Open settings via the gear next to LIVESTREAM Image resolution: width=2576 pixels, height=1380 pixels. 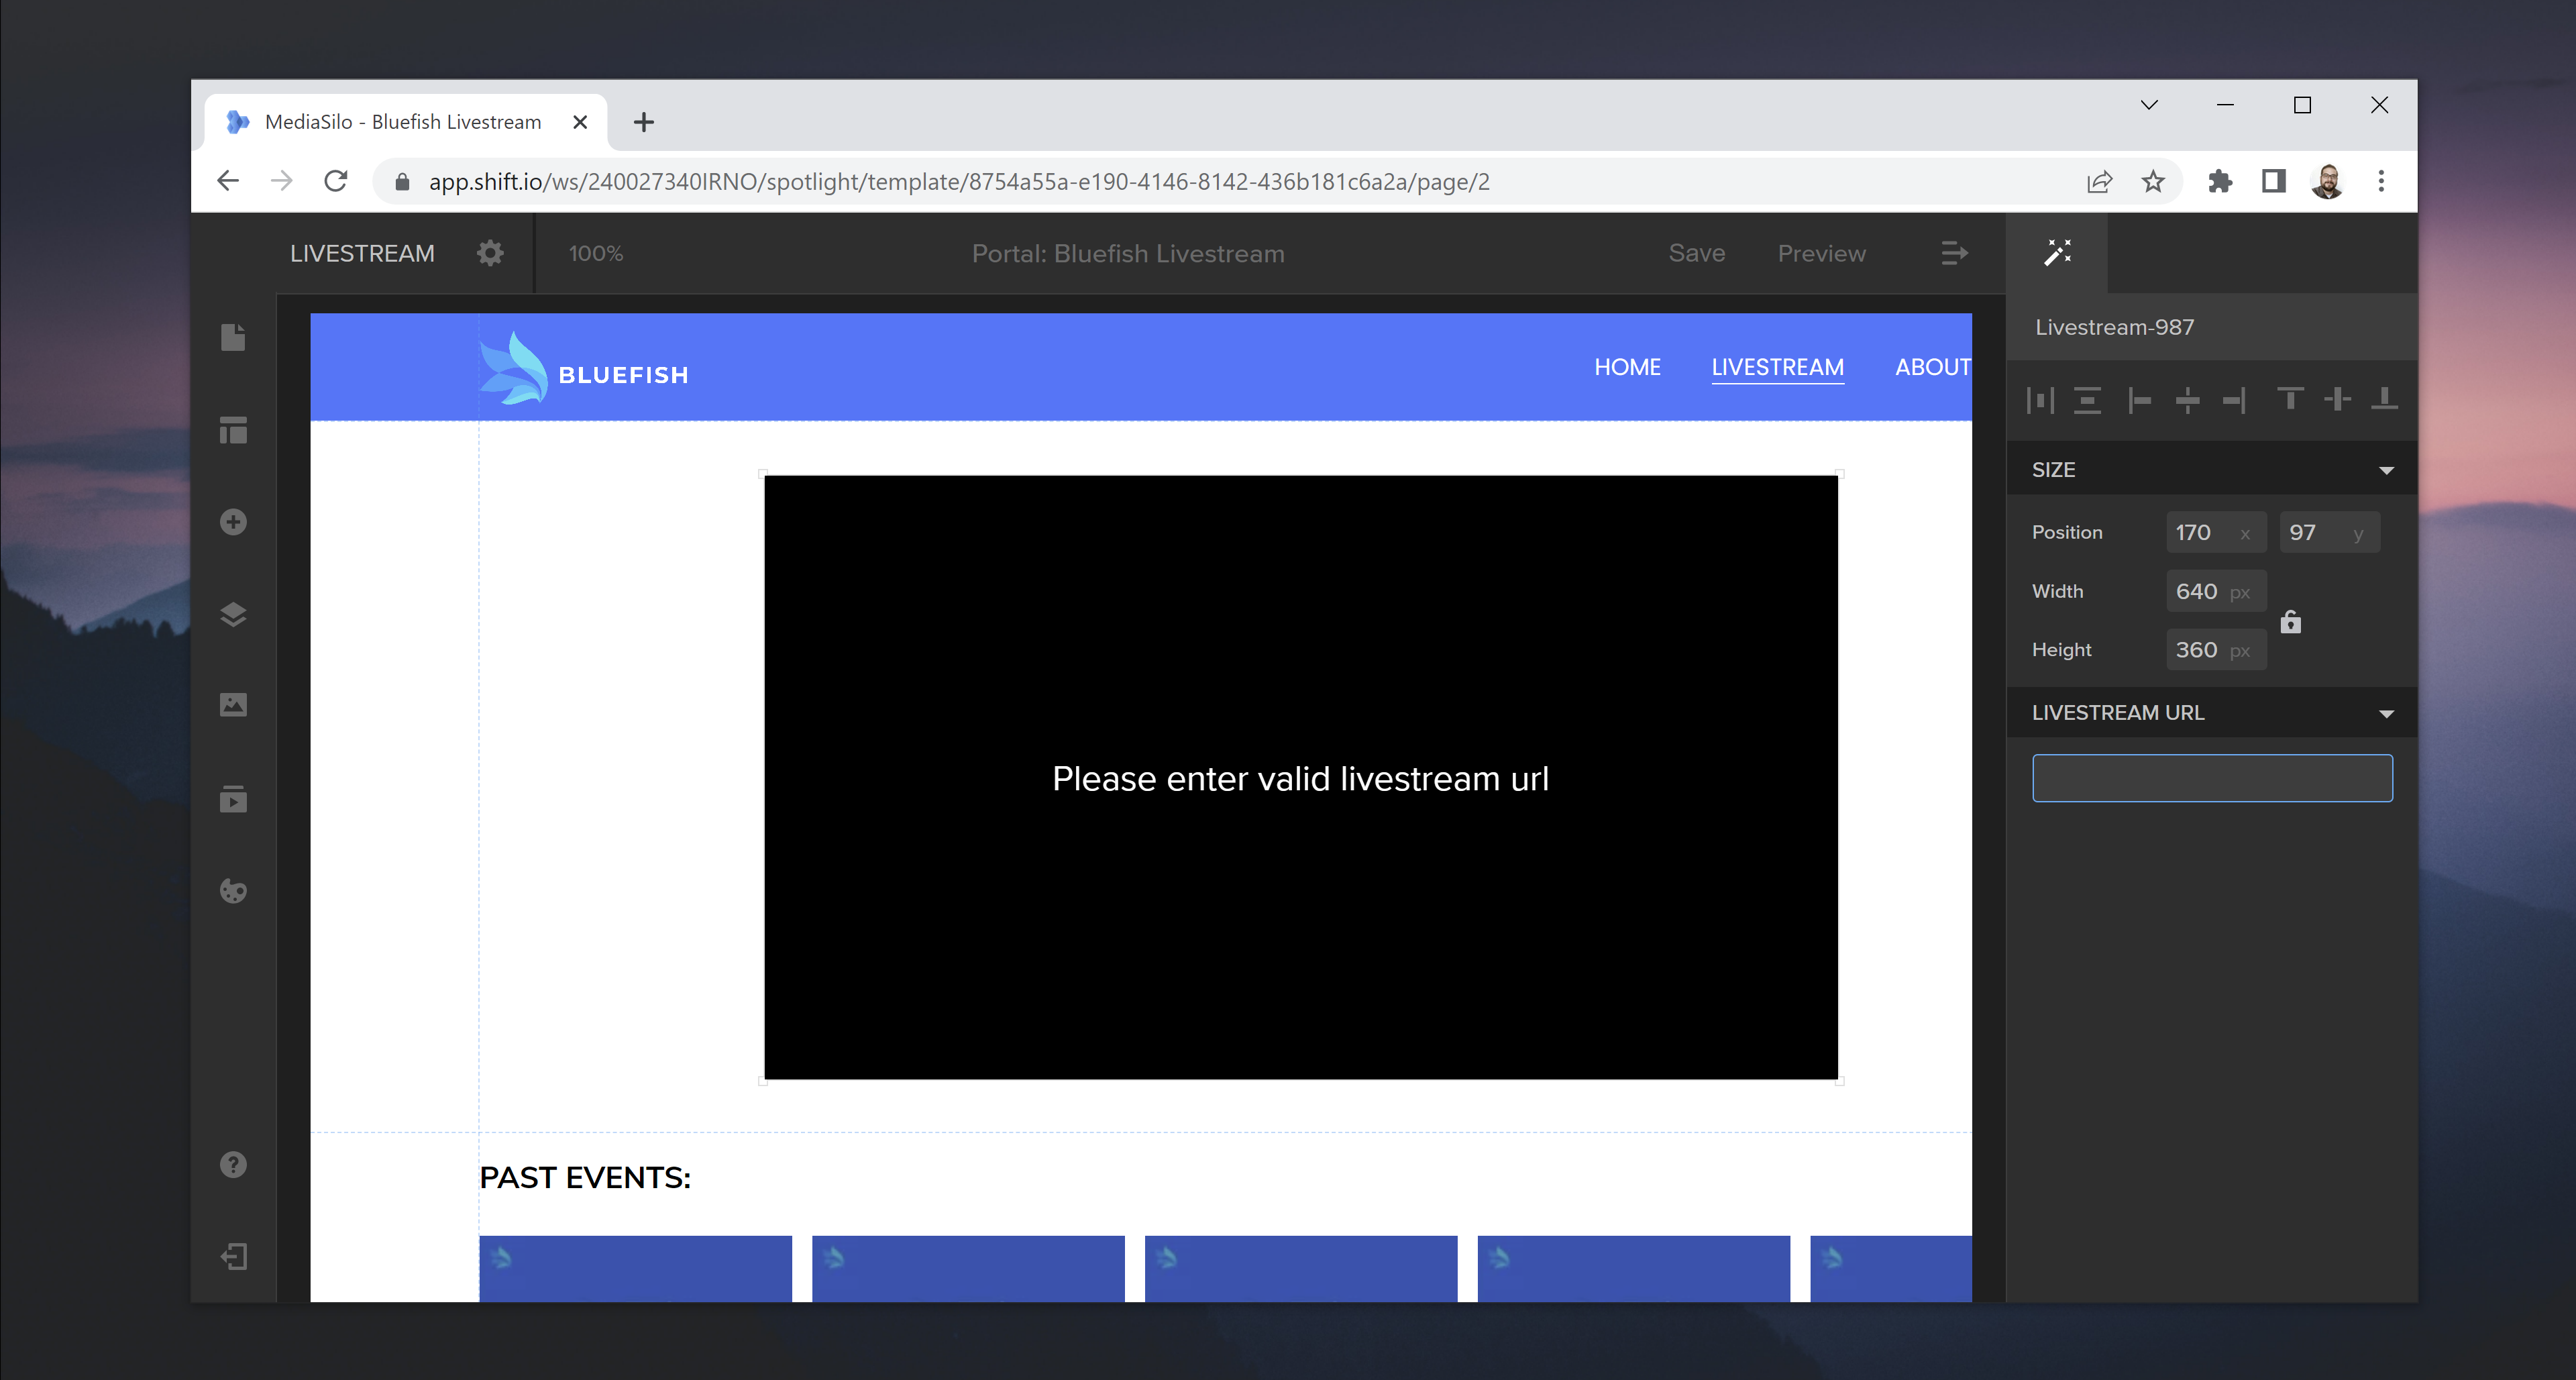490,253
